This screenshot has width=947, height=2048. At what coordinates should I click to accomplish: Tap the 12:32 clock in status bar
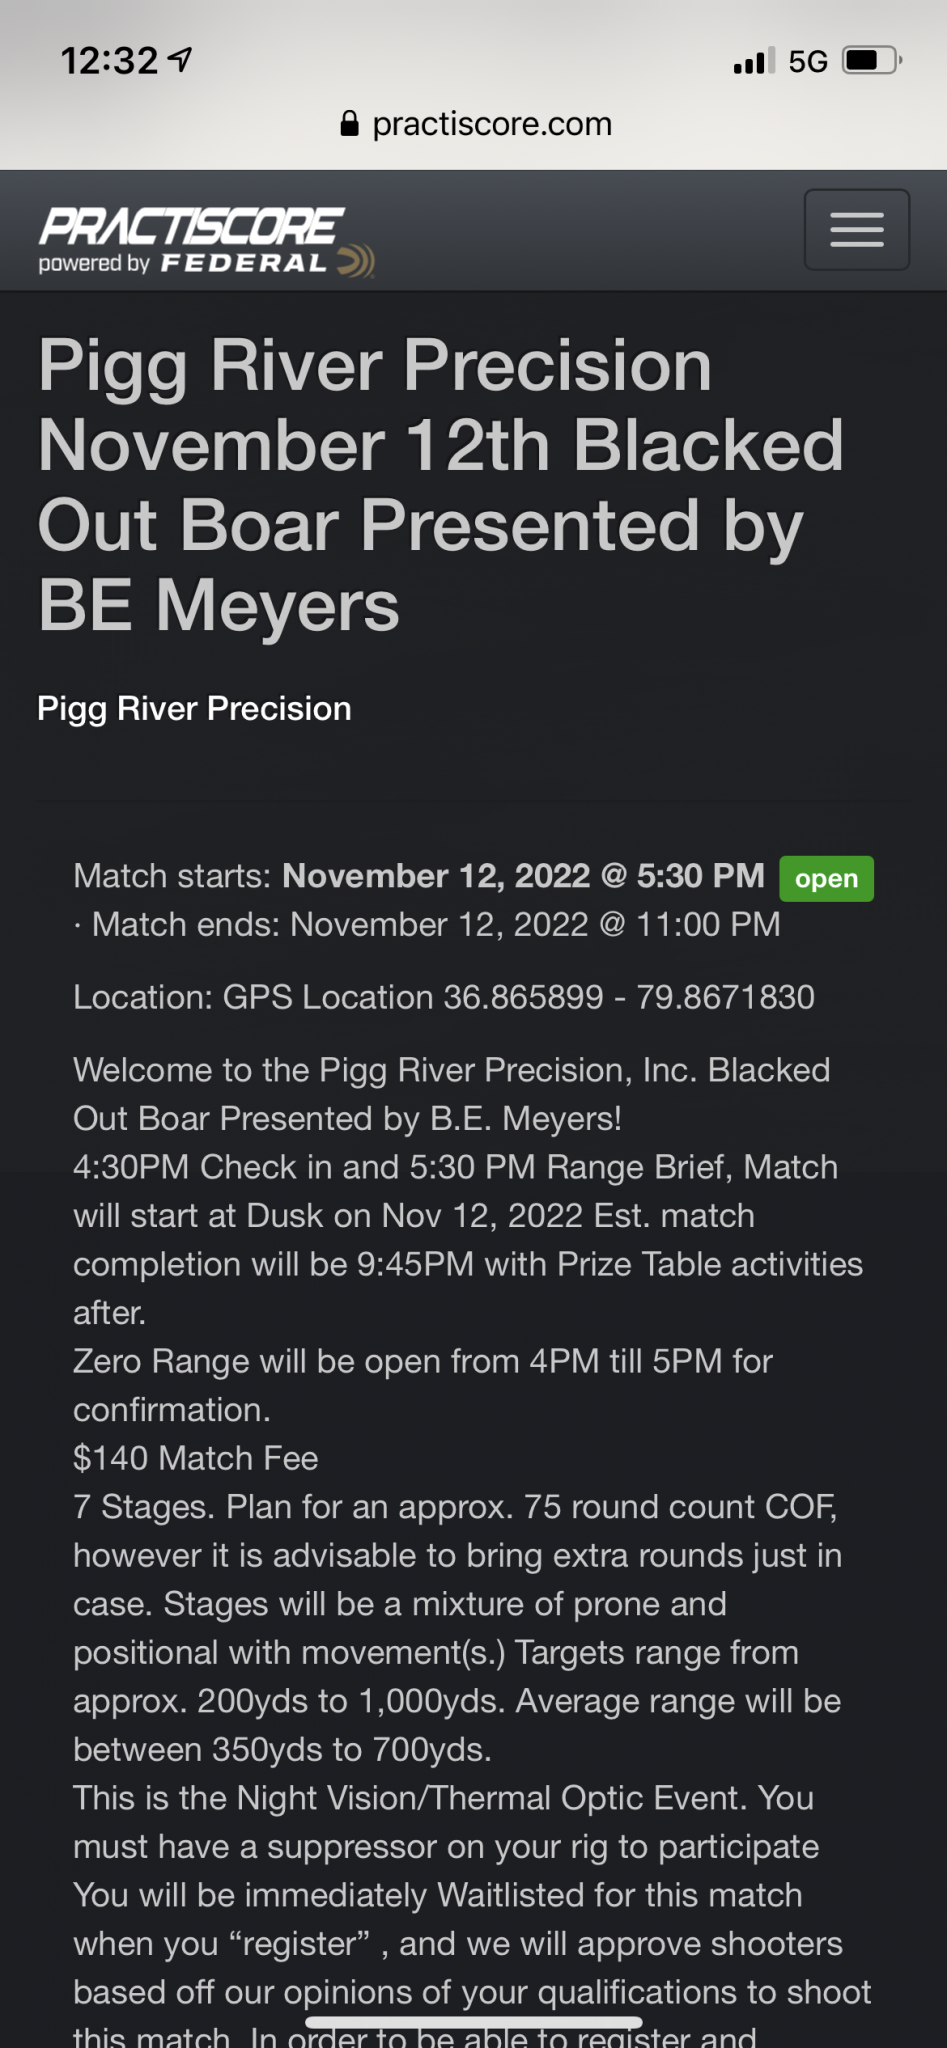click(x=109, y=61)
